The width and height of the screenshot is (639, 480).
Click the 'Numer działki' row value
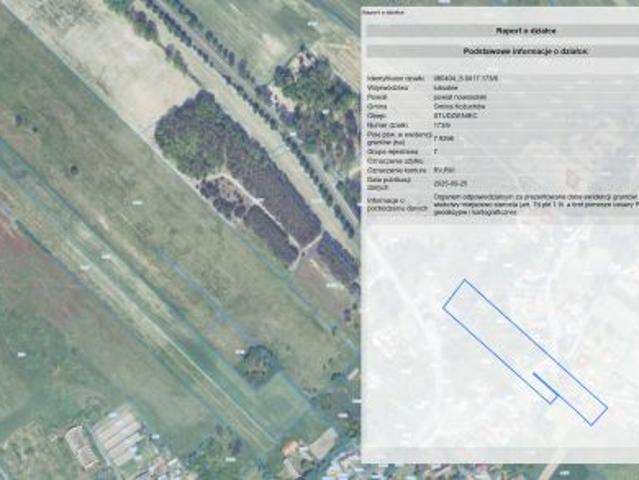coord(442,125)
